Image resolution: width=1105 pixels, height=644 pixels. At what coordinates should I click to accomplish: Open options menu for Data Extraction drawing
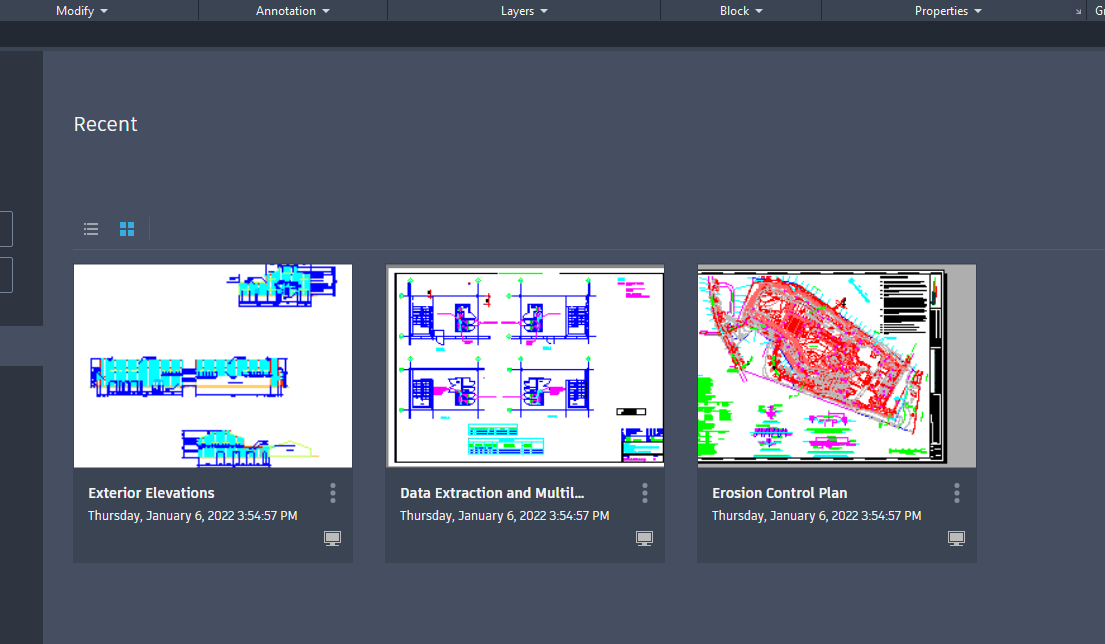point(644,493)
